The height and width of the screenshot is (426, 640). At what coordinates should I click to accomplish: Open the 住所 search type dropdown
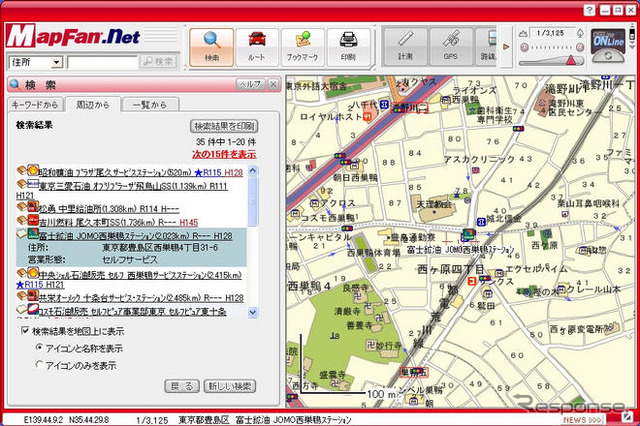[56, 62]
